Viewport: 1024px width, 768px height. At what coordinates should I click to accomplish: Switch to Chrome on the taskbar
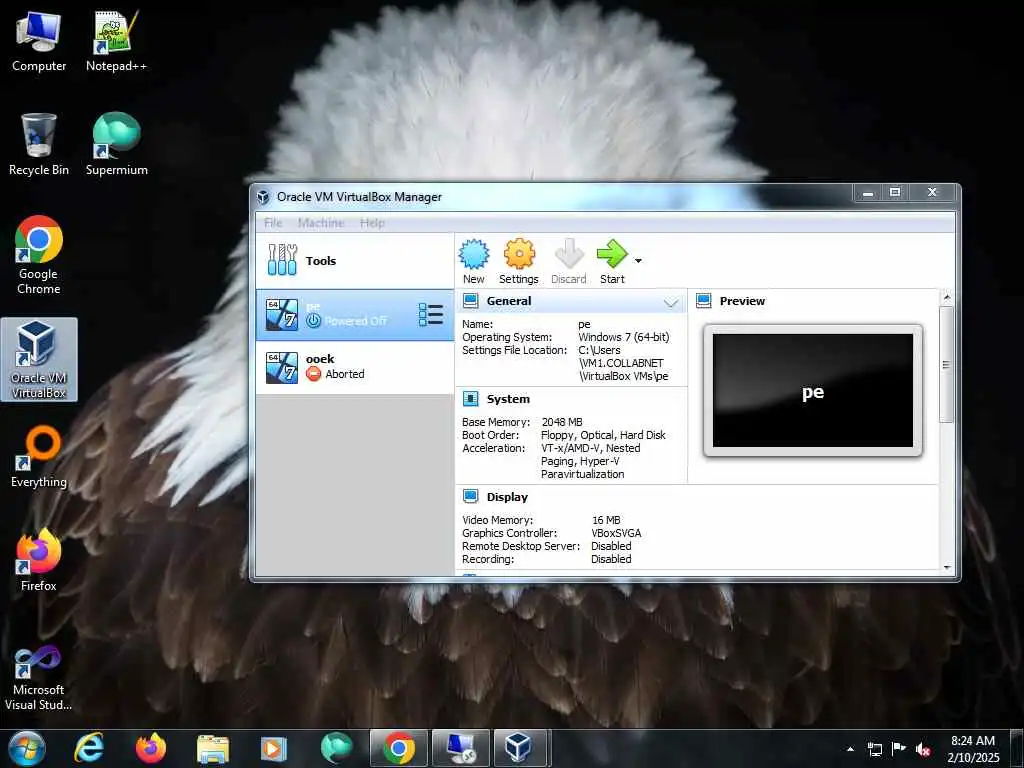(399, 748)
